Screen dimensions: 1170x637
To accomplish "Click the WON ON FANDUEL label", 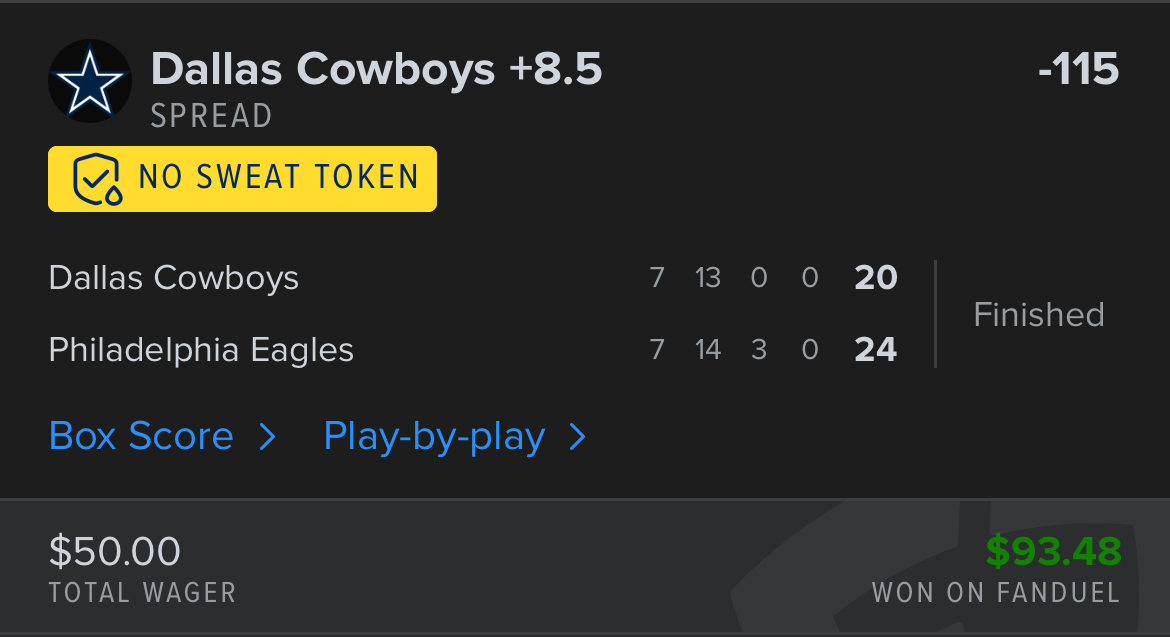I will pyautogui.click(x=995, y=592).
